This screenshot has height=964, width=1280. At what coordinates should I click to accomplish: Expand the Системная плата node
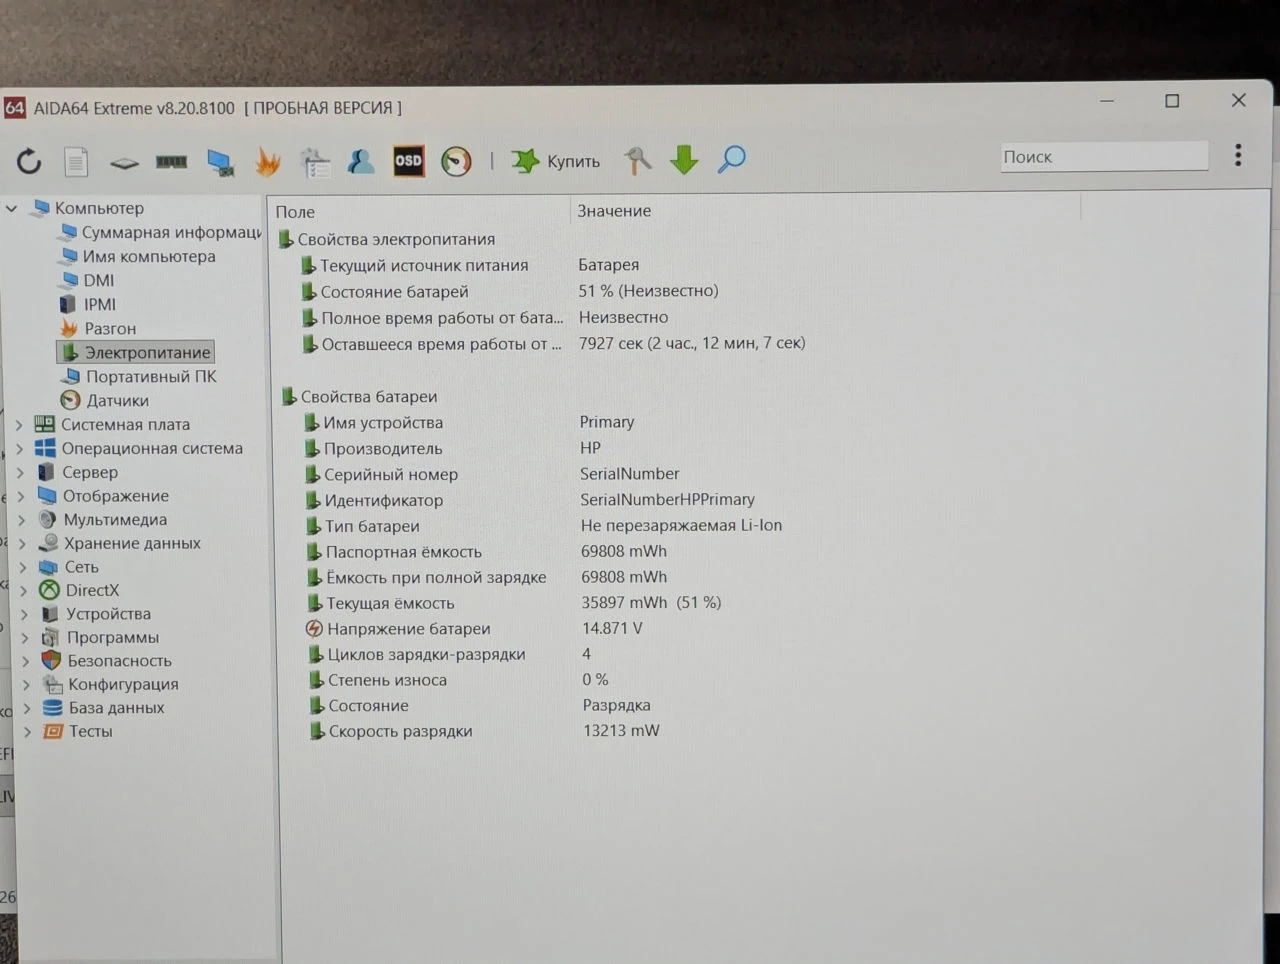(19, 424)
